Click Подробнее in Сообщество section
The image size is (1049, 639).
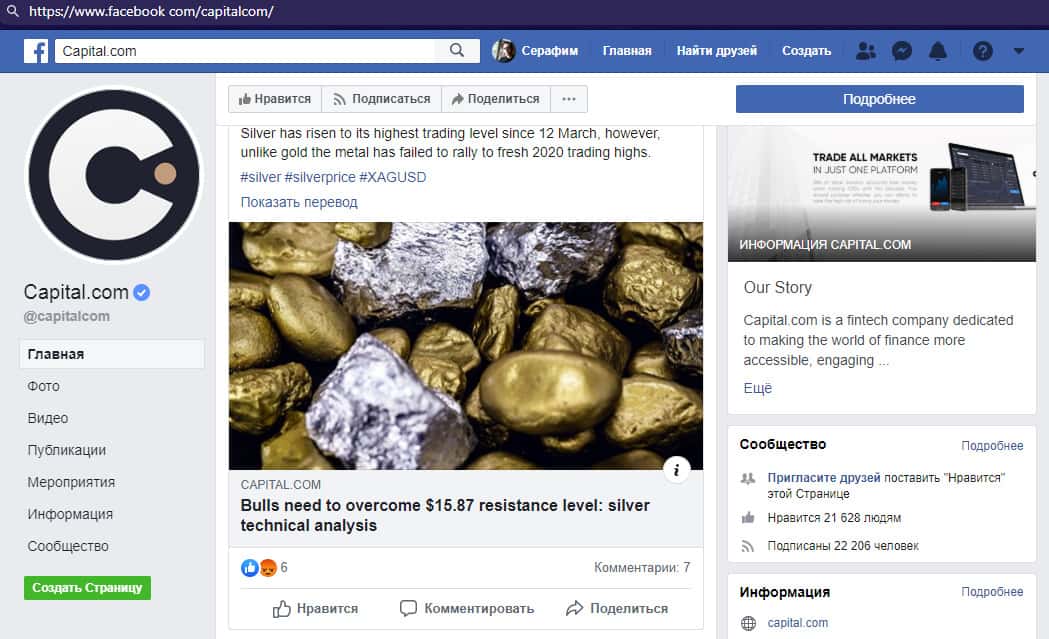tap(992, 446)
